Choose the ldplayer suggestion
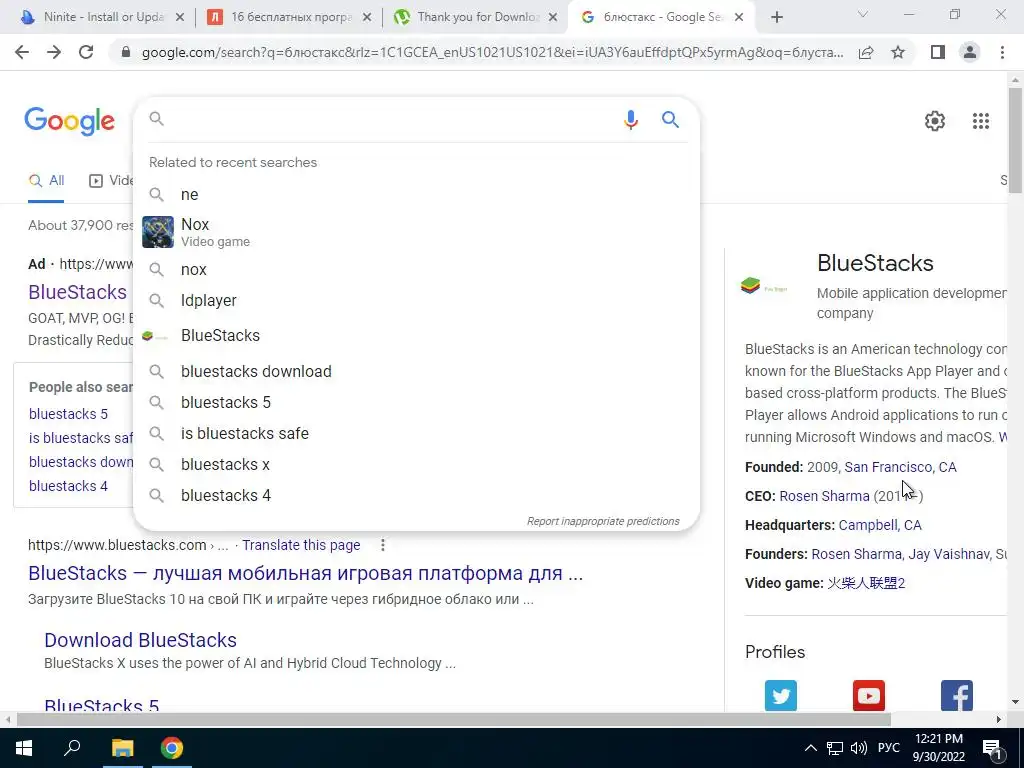The width and height of the screenshot is (1024, 768). pos(416,300)
